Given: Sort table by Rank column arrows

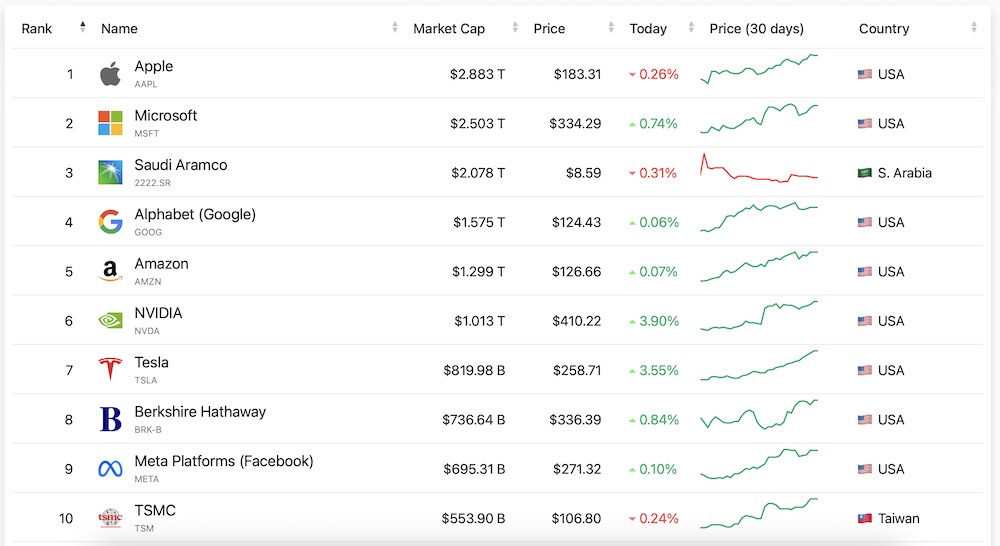Looking at the screenshot, I should pos(82,27).
